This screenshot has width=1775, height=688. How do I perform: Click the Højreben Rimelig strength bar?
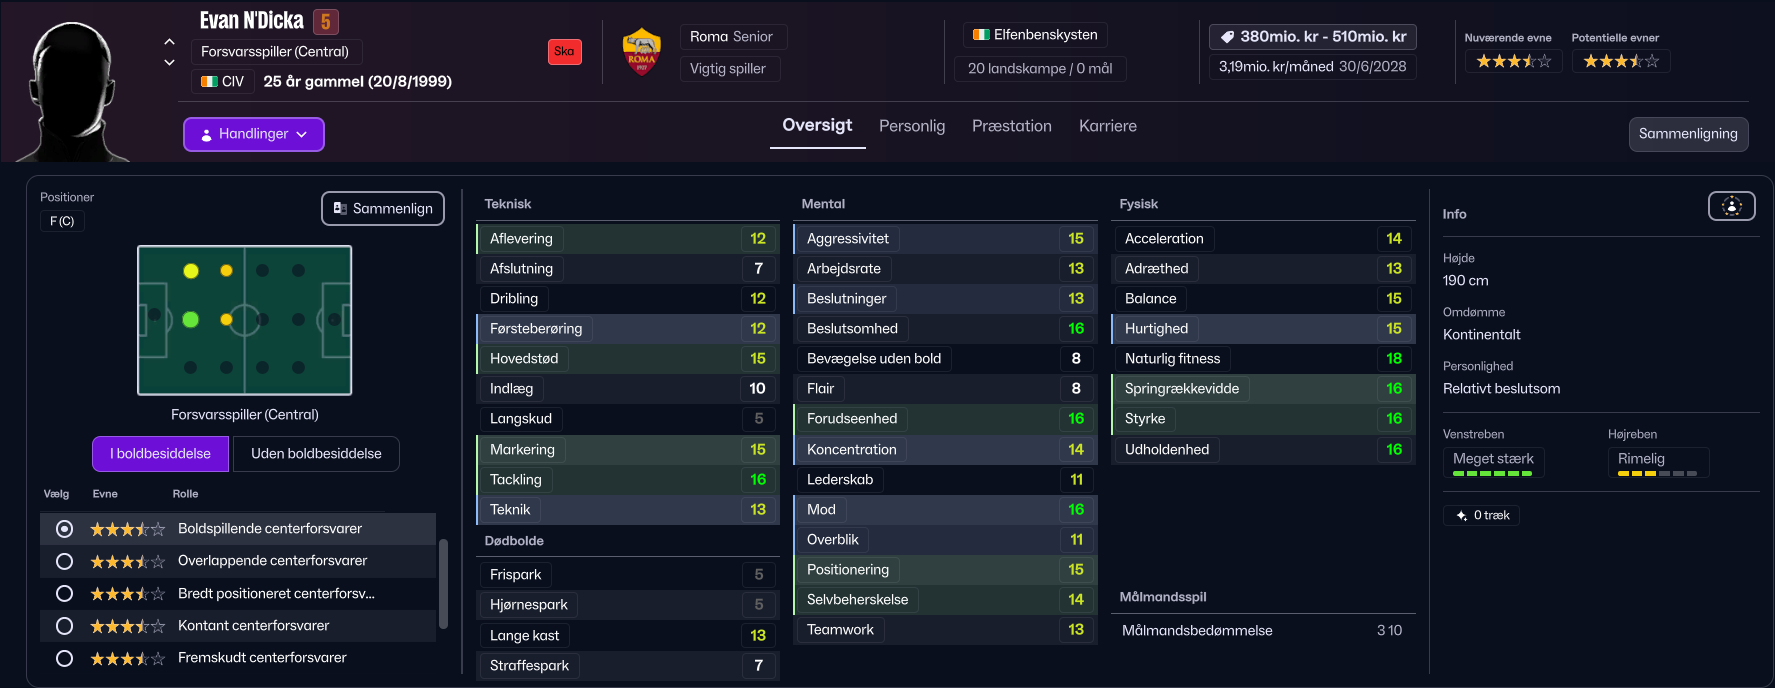pyautogui.click(x=1656, y=473)
